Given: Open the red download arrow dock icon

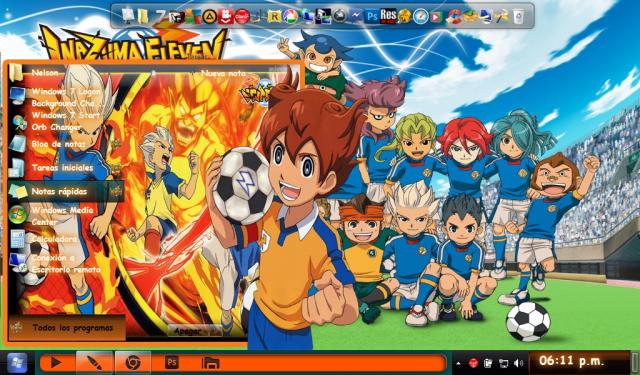Looking at the screenshot, I should (x=226, y=17).
